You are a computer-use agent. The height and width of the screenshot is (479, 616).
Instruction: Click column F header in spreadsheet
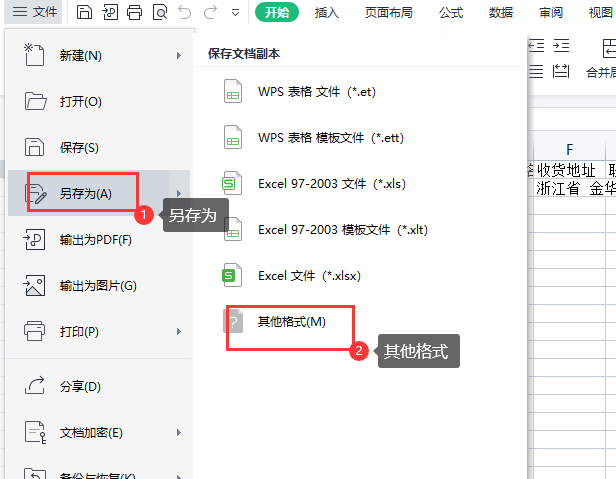[569, 150]
